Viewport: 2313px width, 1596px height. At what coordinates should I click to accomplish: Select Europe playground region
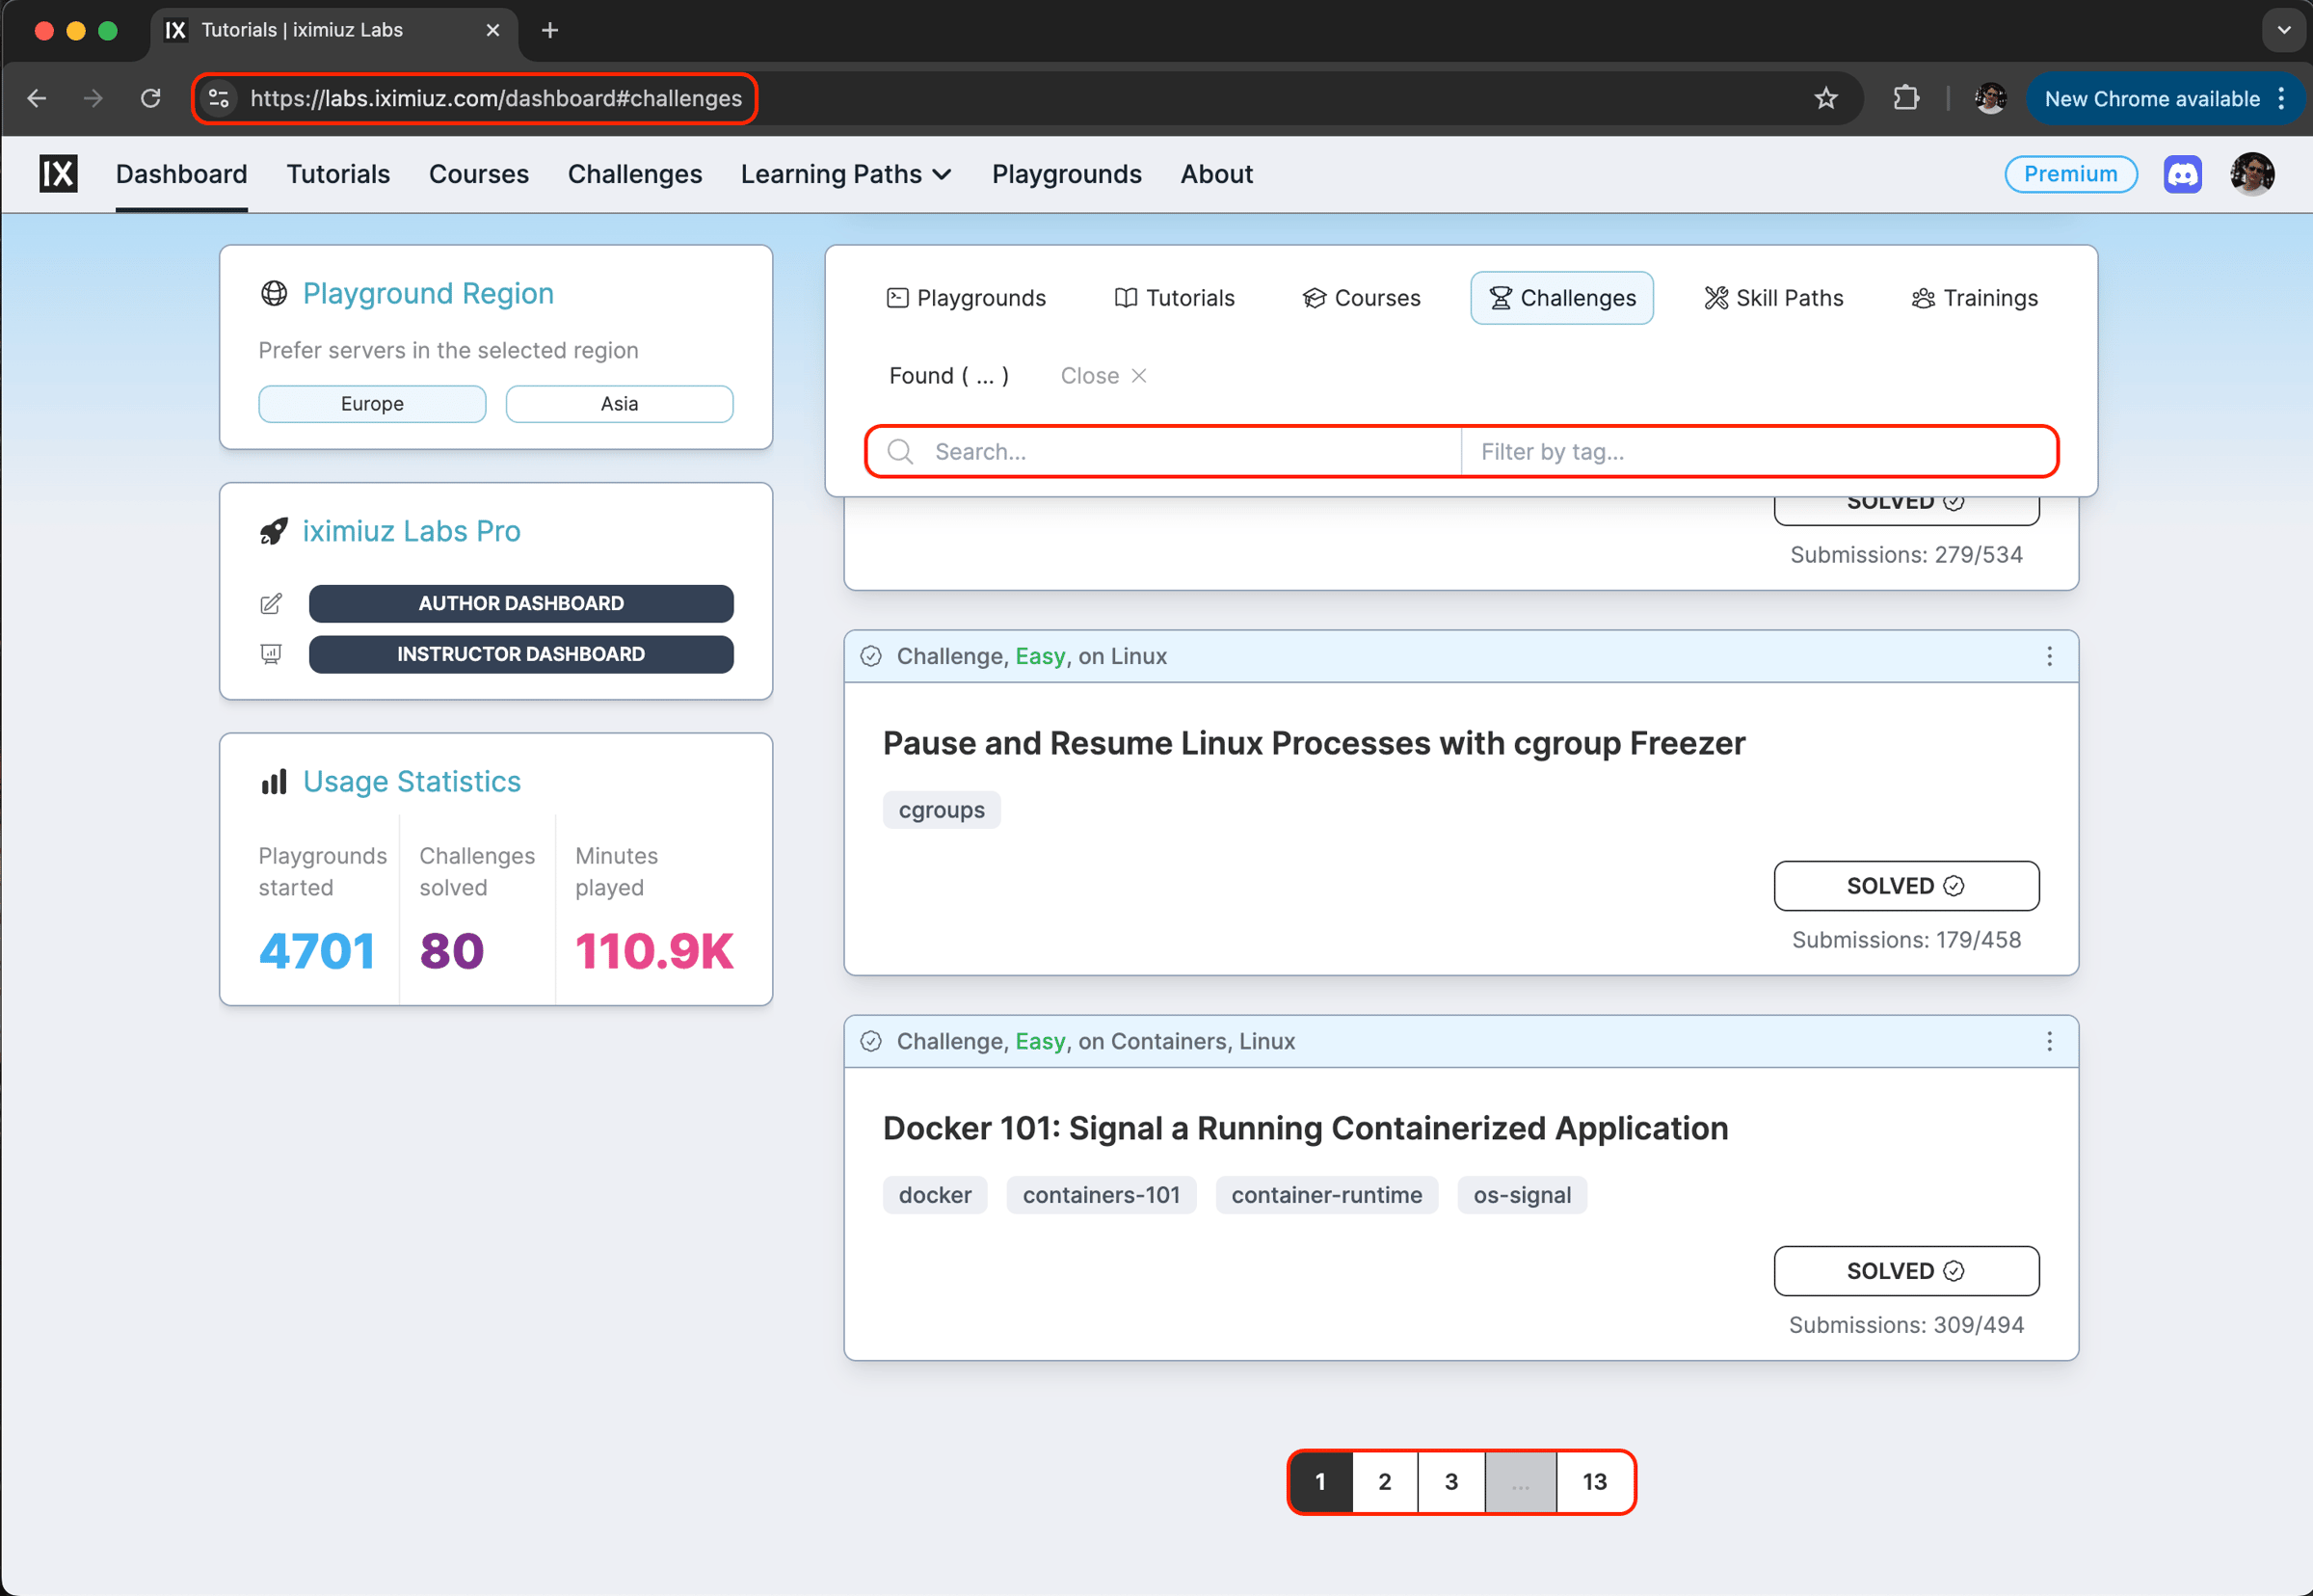click(x=372, y=404)
